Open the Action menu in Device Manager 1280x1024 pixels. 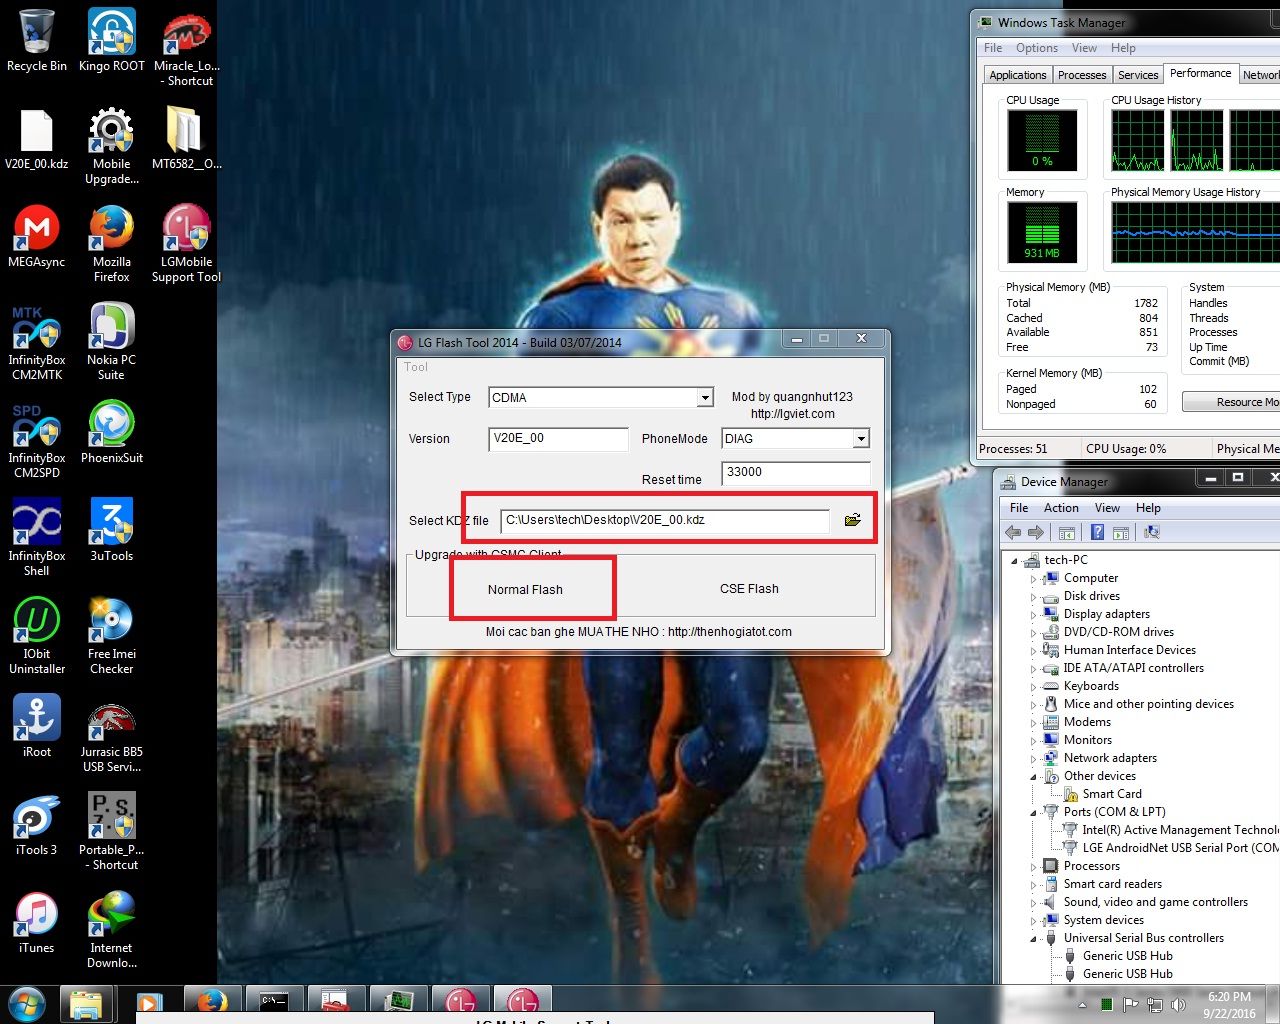click(x=1061, y=508)
